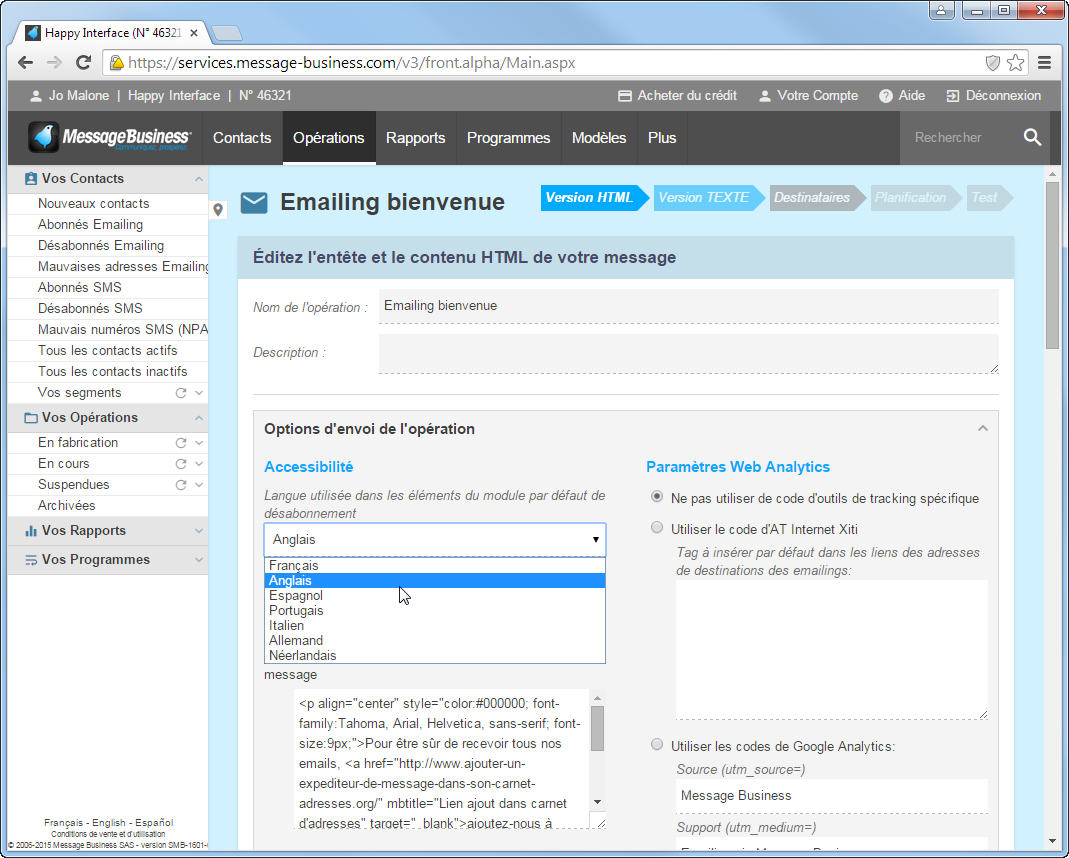Image resolution: width=1069 pixels, height=858 pixels.
Task: Refresh the En fabrication list
Action: tap(181, 443)
